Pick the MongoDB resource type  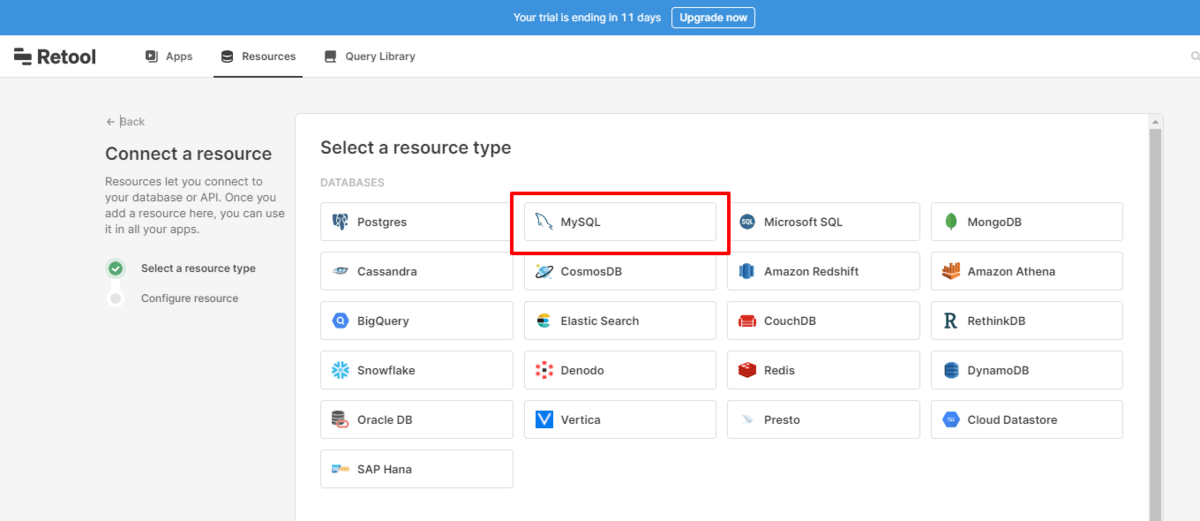[1027, 222]
